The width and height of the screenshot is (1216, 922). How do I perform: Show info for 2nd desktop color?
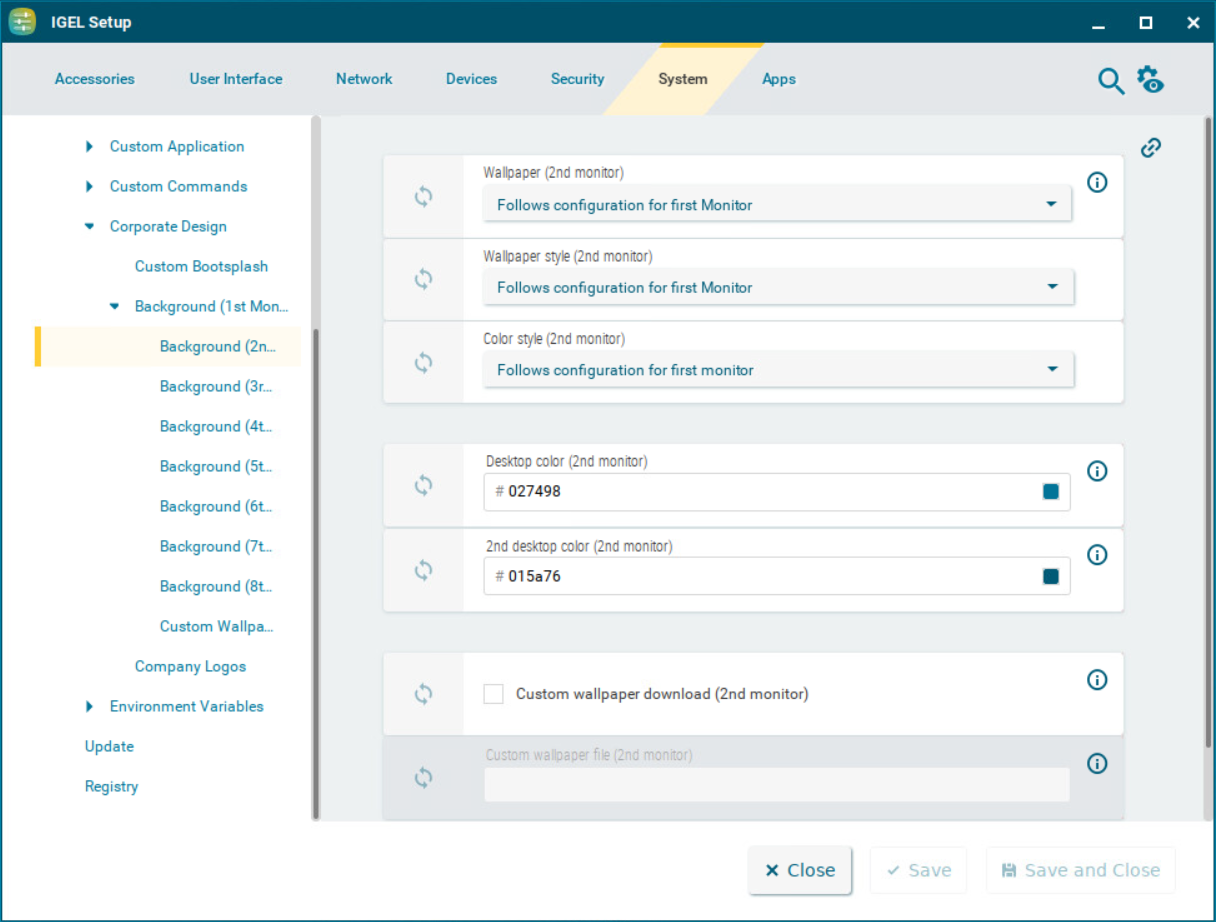point(1097,555)
